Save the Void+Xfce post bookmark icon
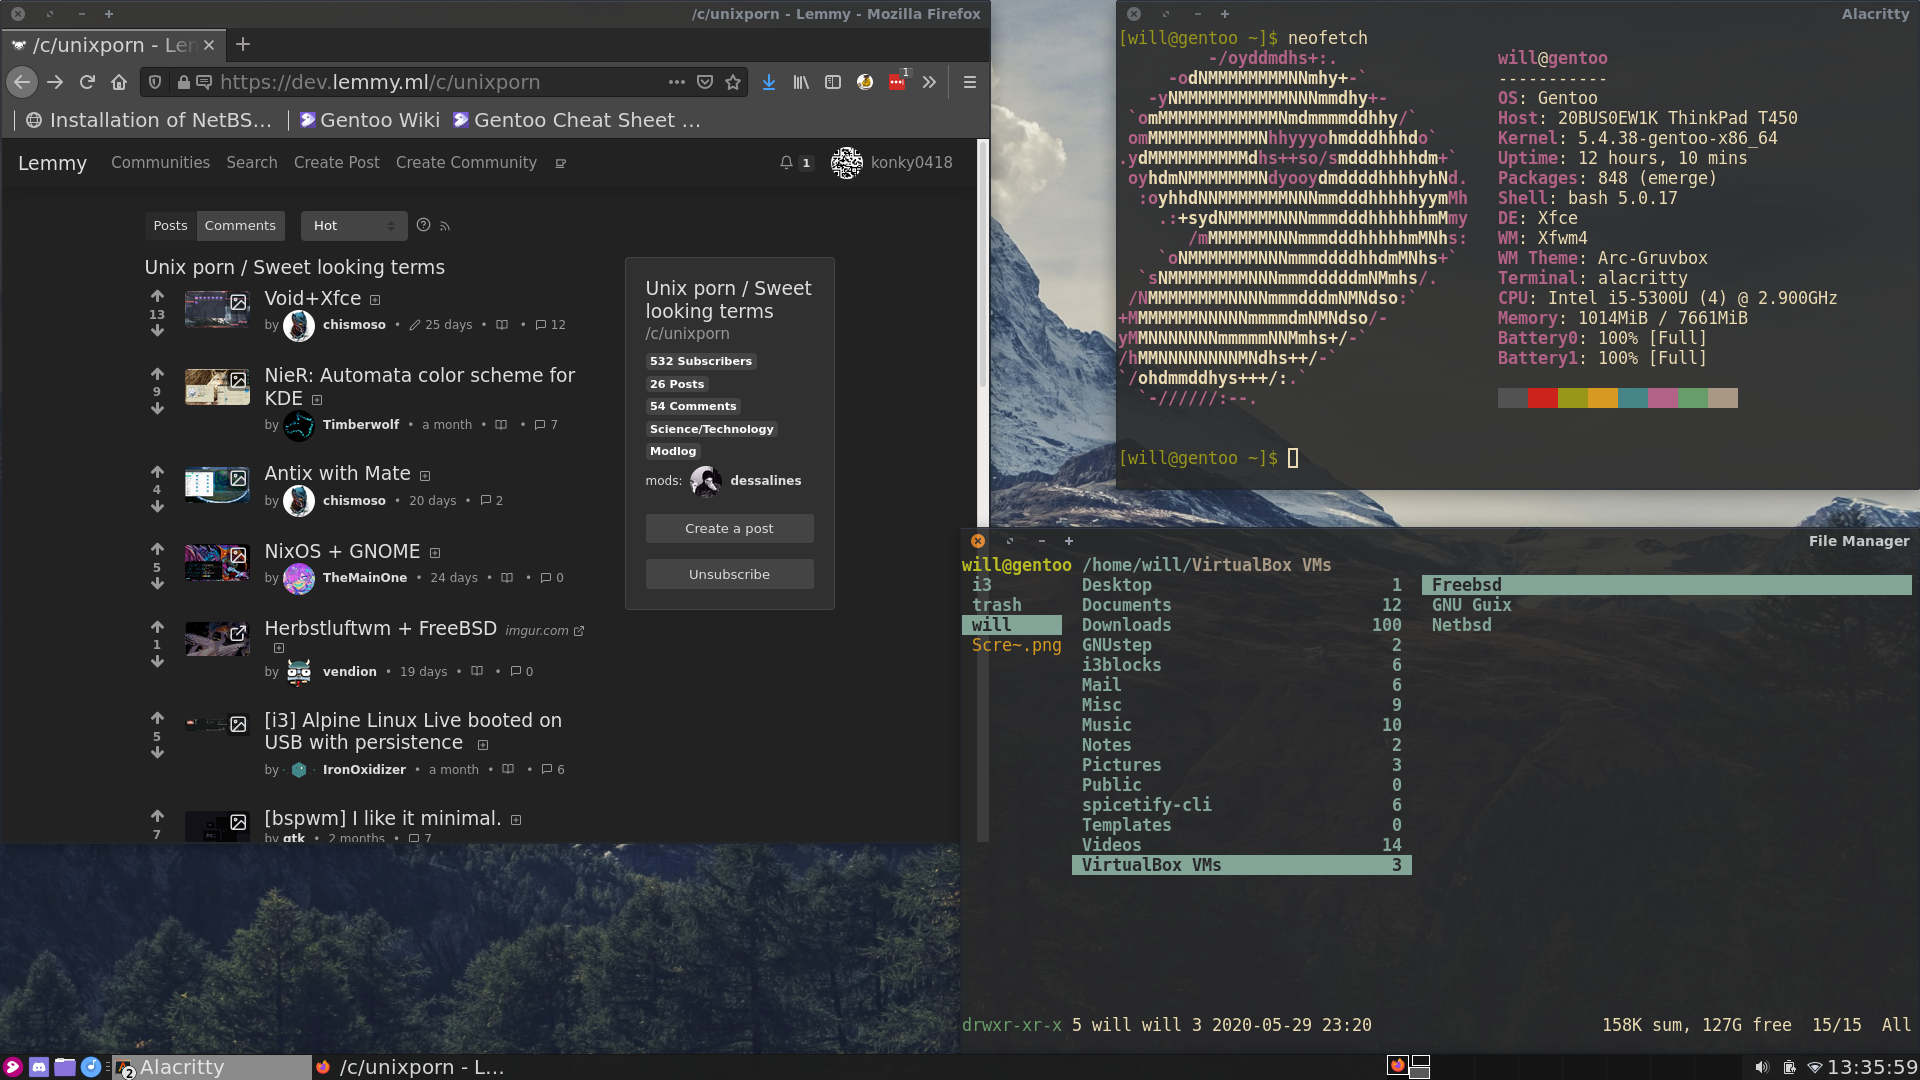1920x1080 pixels. pos(502,325)
